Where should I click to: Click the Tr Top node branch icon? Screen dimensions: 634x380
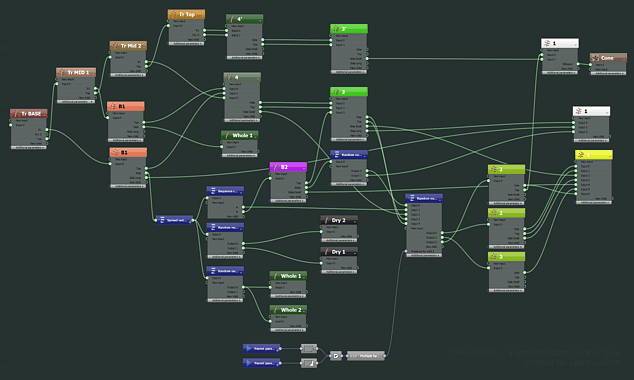tap(174, 14)
